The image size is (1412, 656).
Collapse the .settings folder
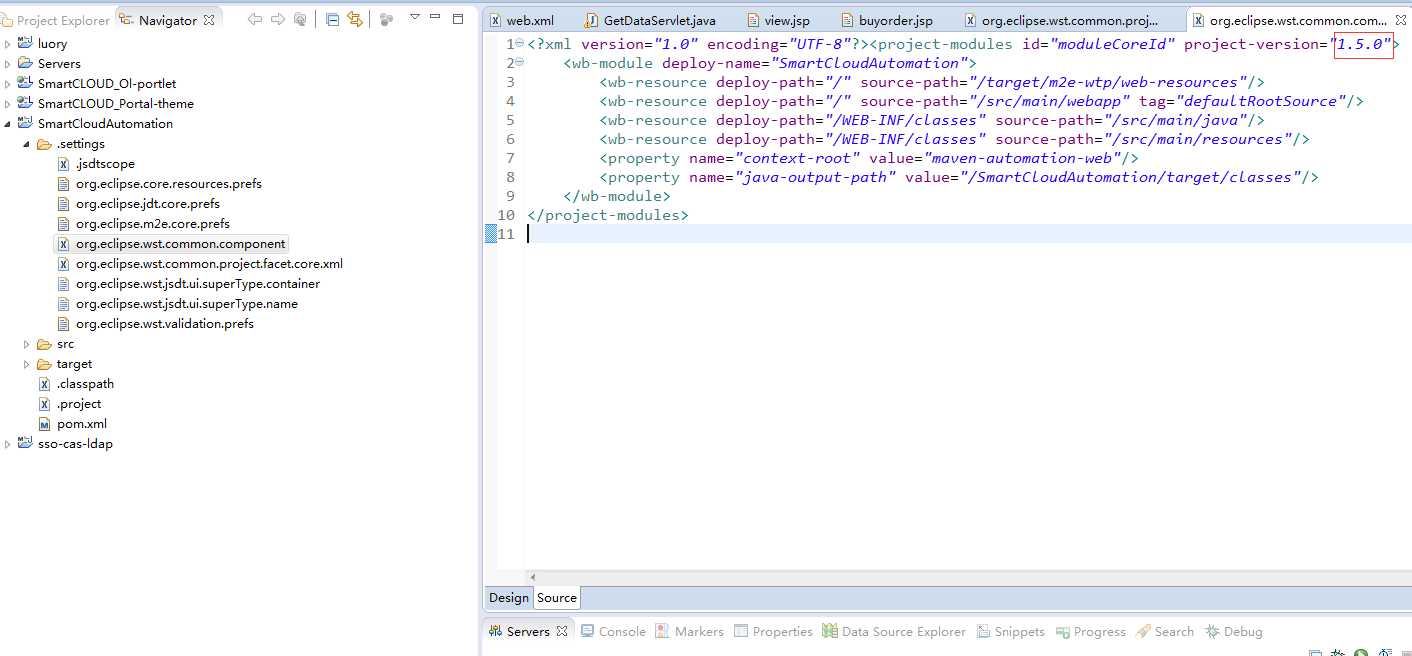coord(27,144)
